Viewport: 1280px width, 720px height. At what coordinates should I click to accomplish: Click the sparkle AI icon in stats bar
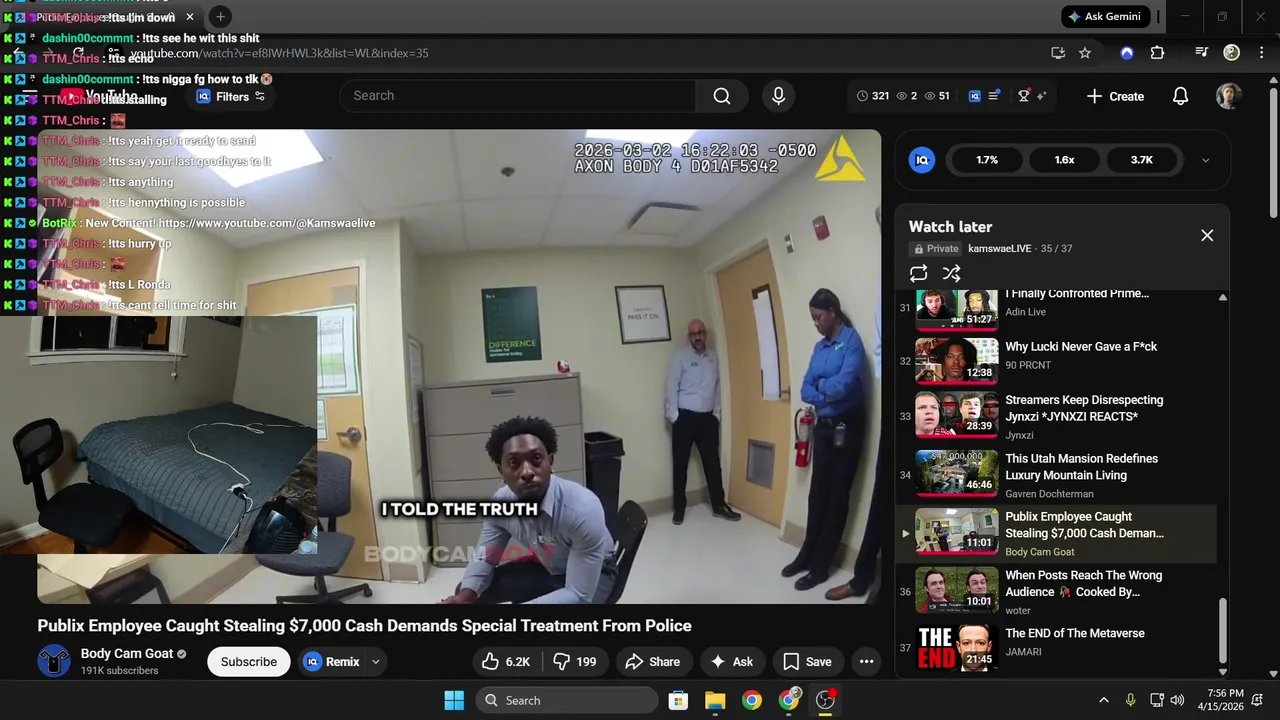1041,96
